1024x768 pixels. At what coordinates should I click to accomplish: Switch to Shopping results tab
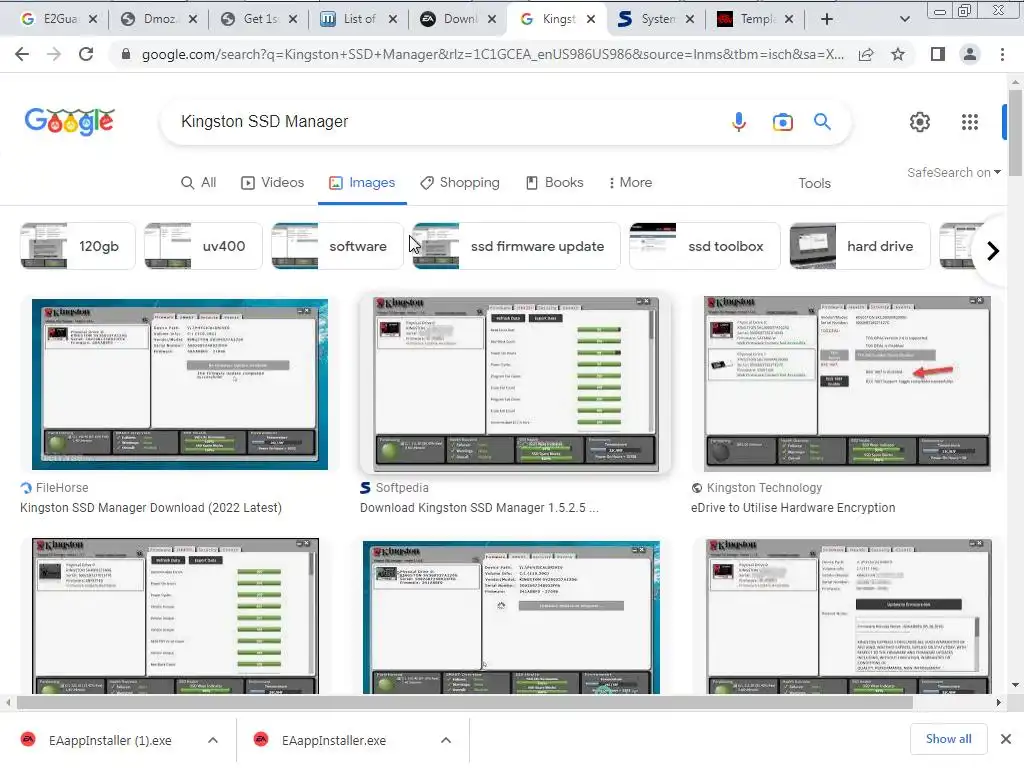pyautogui.click(x=460, y=183)
